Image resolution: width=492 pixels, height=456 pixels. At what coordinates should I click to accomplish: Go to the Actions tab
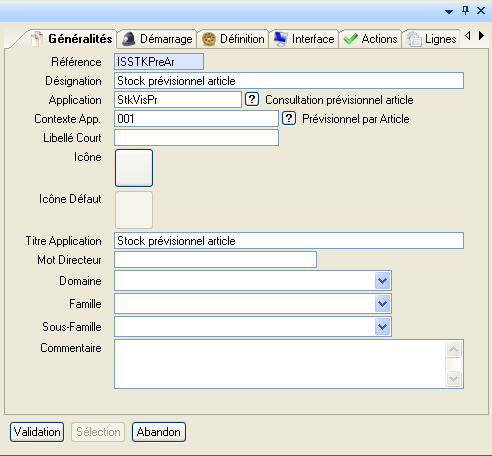tap(370, 39)
